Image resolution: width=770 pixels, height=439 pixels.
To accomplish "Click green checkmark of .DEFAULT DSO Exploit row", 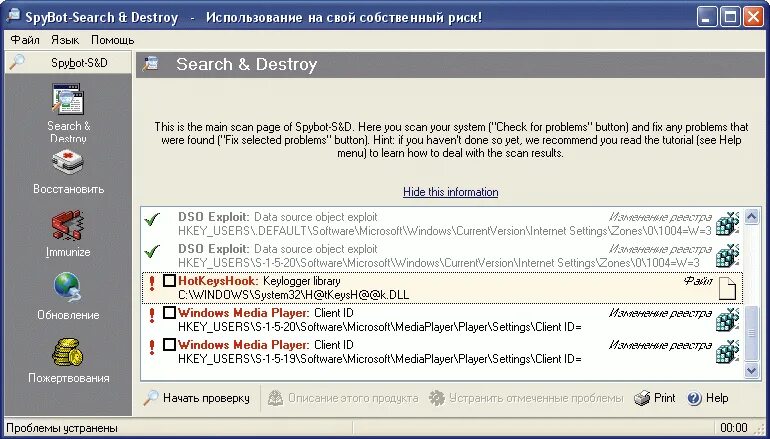I will (x=152, y=220).
